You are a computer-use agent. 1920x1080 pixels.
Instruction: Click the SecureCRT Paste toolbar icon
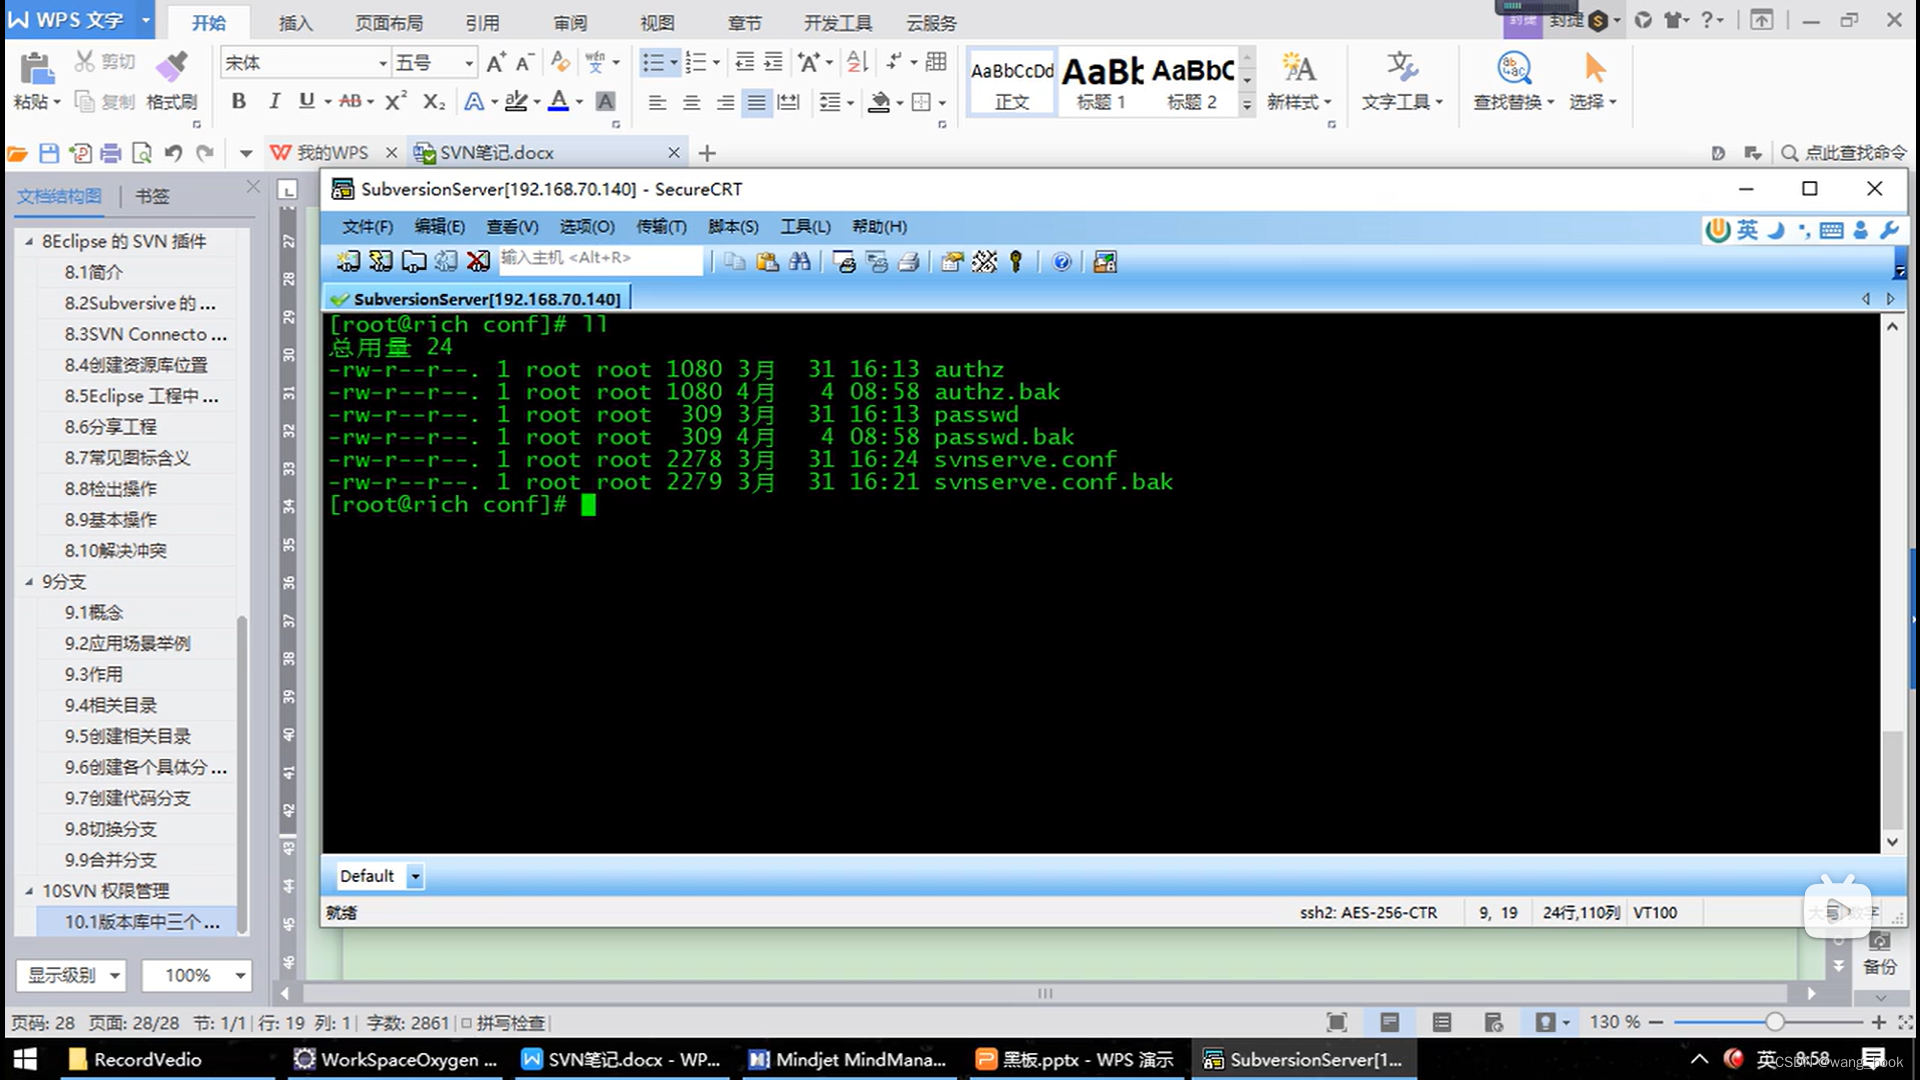(x=767, y=262)
